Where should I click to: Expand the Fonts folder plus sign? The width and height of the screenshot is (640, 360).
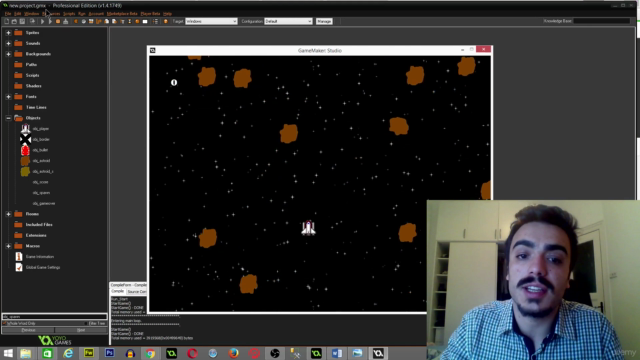click(8, 97)
